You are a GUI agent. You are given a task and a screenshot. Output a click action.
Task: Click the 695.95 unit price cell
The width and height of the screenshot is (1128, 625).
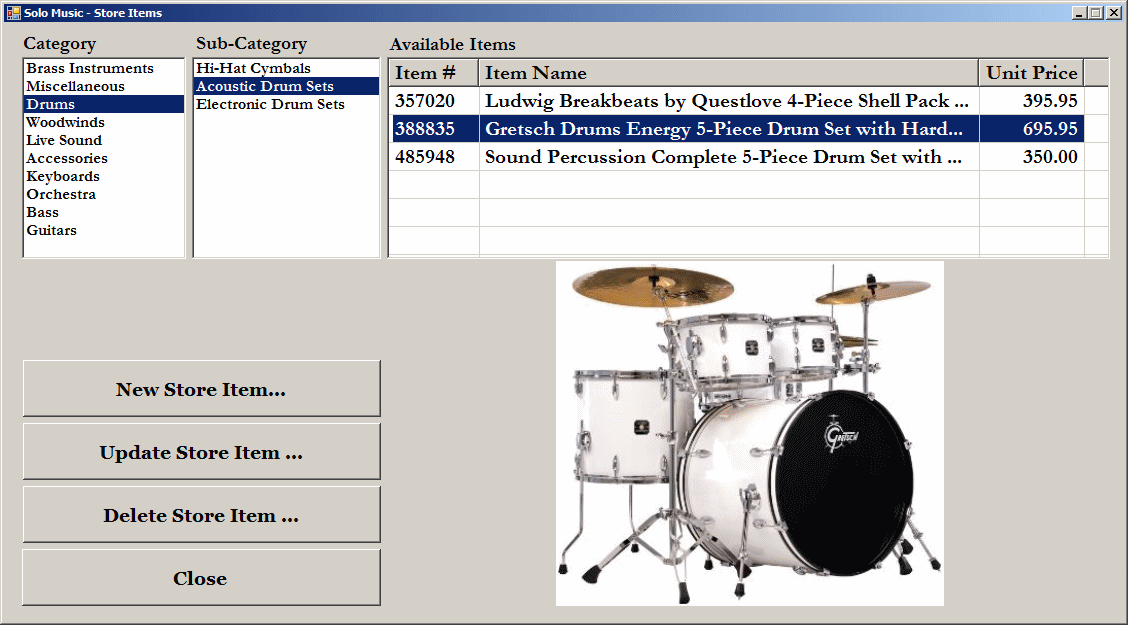pyautogui.click(x=1032, y=129)
